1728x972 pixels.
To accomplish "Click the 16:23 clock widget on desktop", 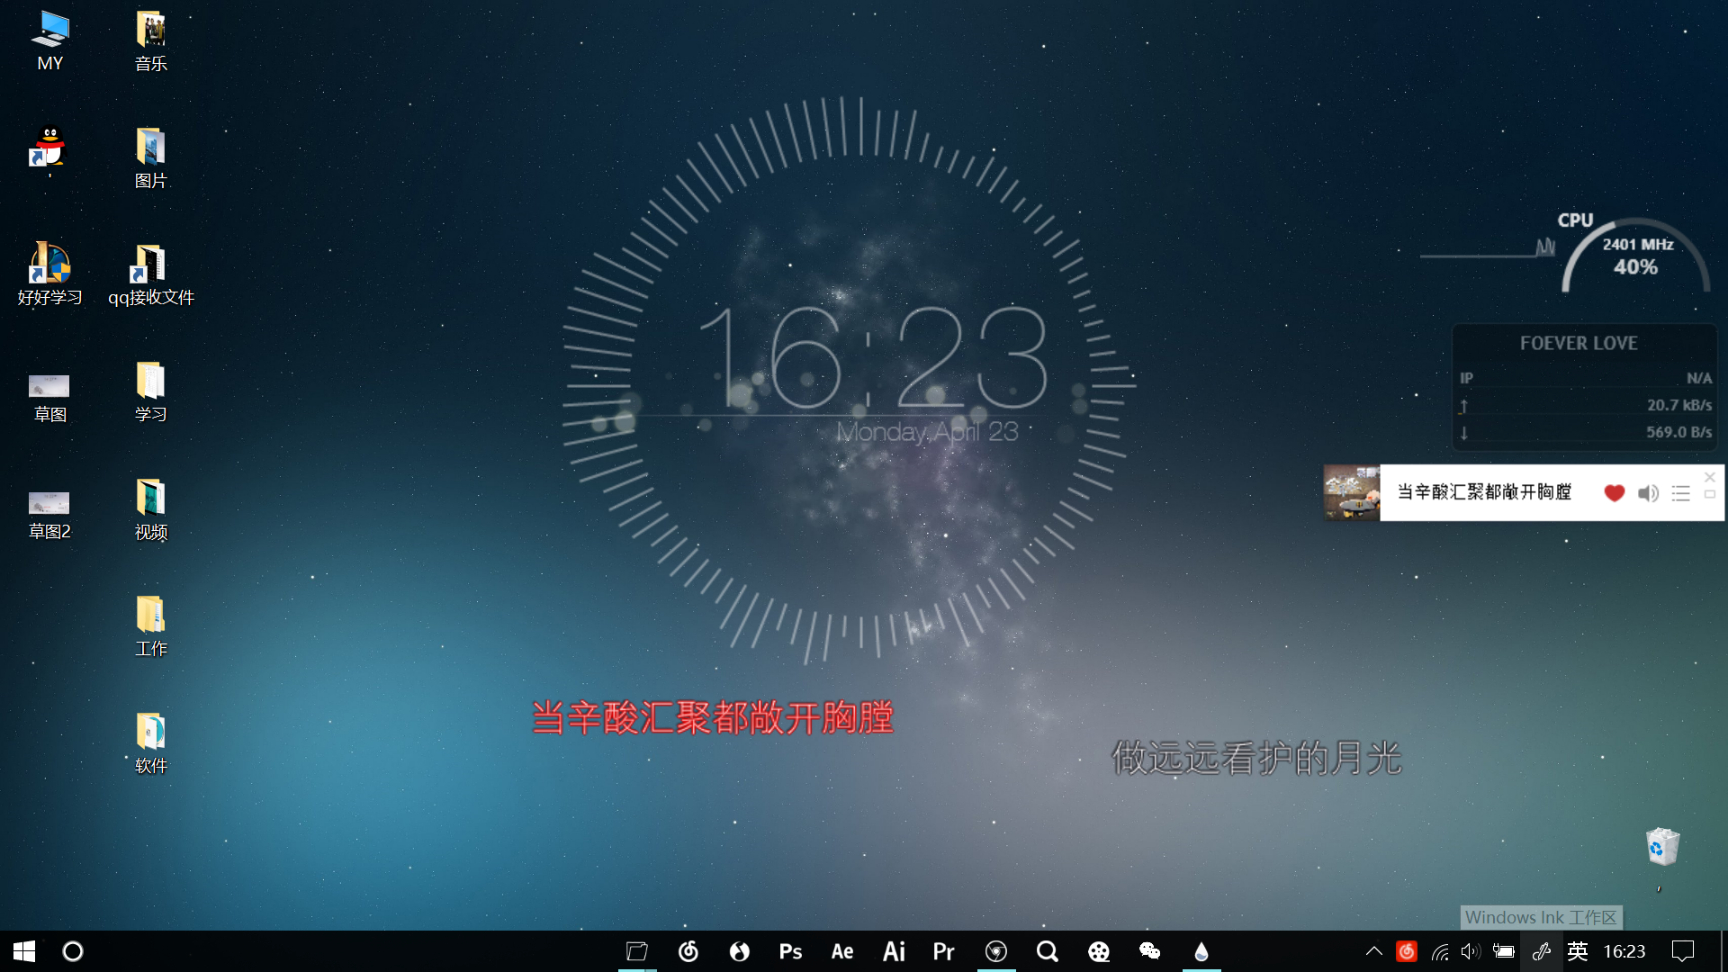I will [873, 358].
